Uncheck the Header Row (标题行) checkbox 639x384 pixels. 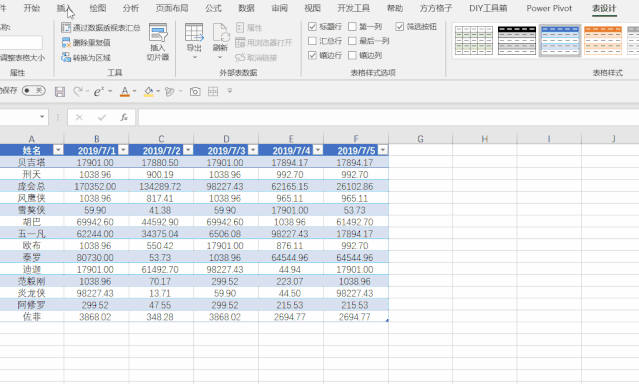[x=312, y=27]
